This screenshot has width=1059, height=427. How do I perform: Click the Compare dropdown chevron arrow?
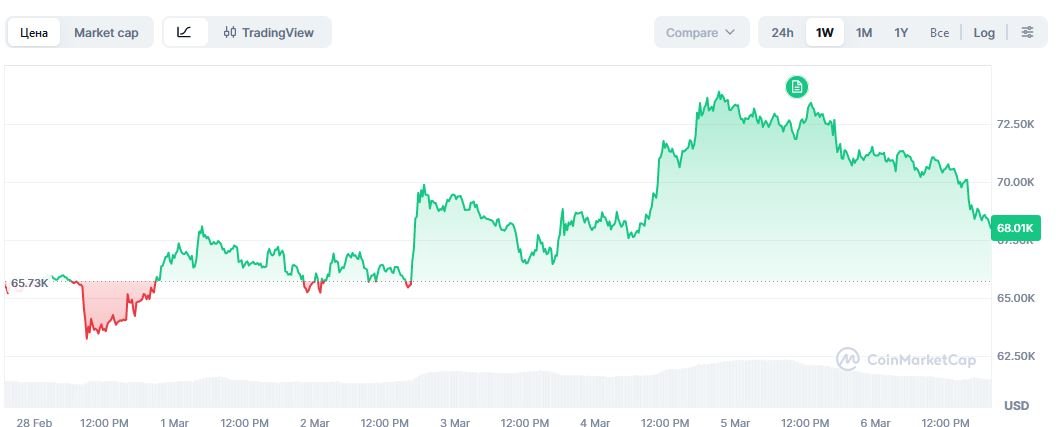click(x=730, y=32)
